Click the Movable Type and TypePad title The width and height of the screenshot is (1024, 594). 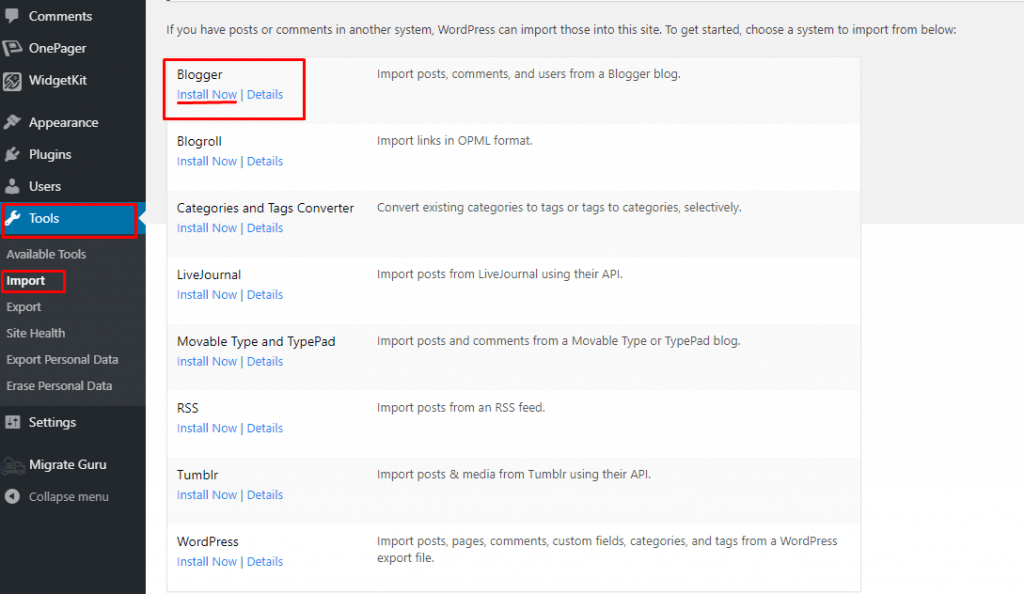click(x=256, y=341)
